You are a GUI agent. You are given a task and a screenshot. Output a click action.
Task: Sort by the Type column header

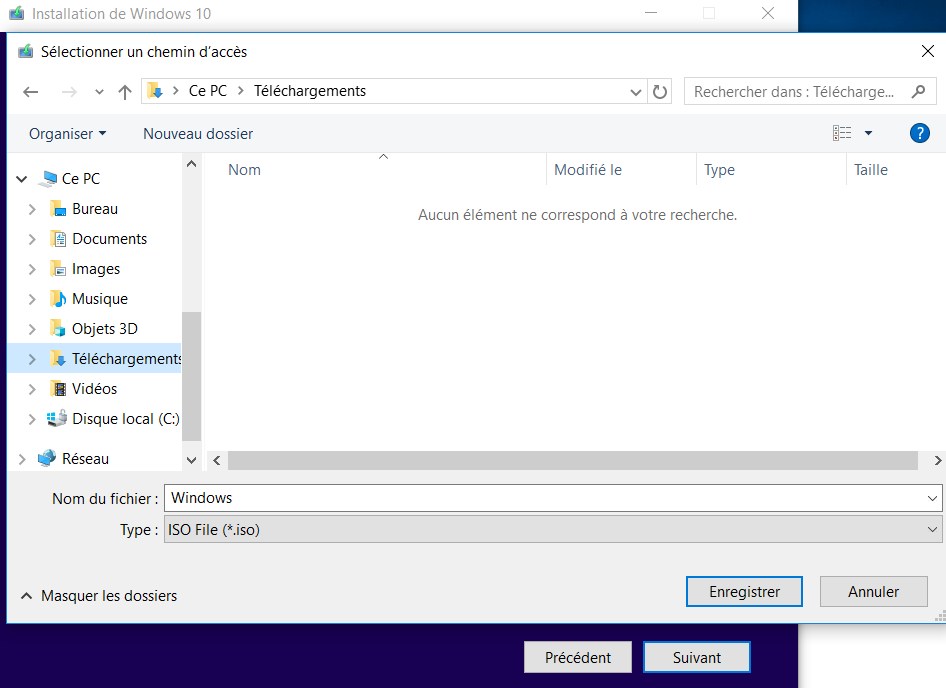point(719,170)
